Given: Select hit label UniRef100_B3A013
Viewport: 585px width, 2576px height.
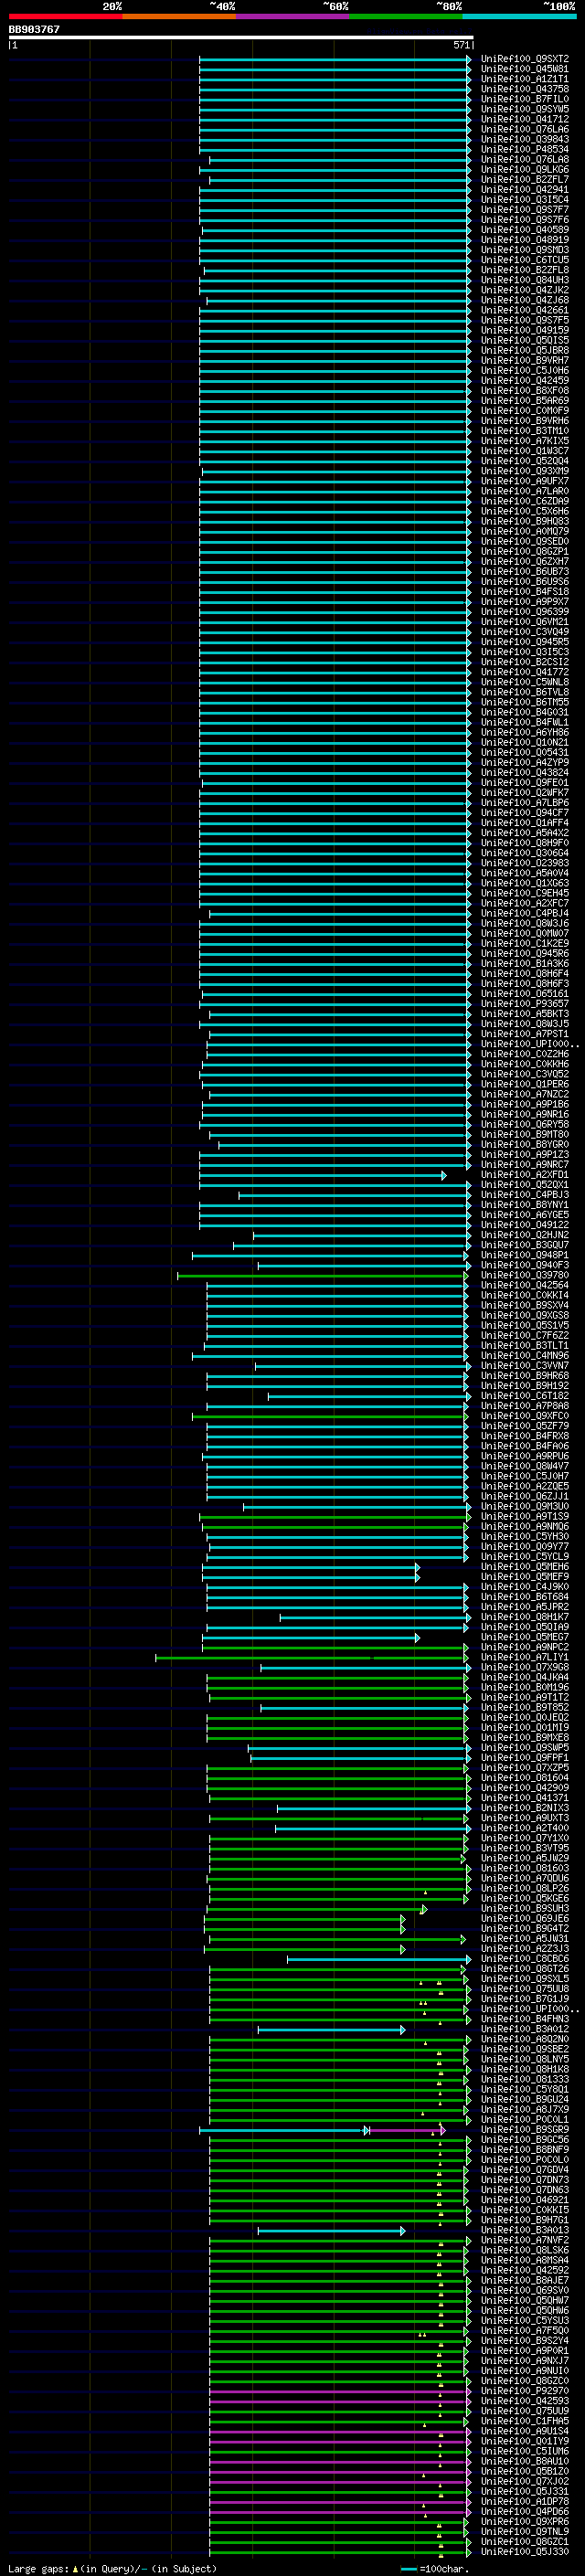Looking at the screenshot, I should (525, 2231).
